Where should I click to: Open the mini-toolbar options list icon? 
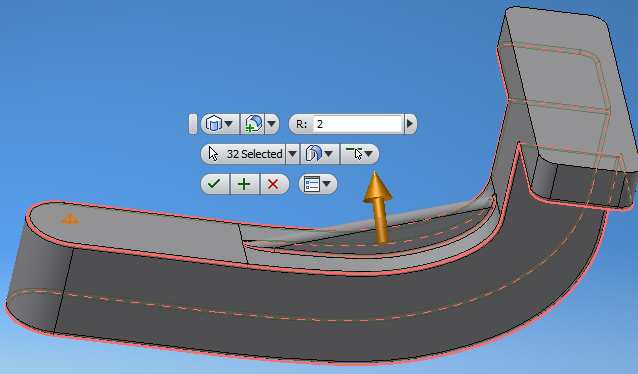pos(312,184)
